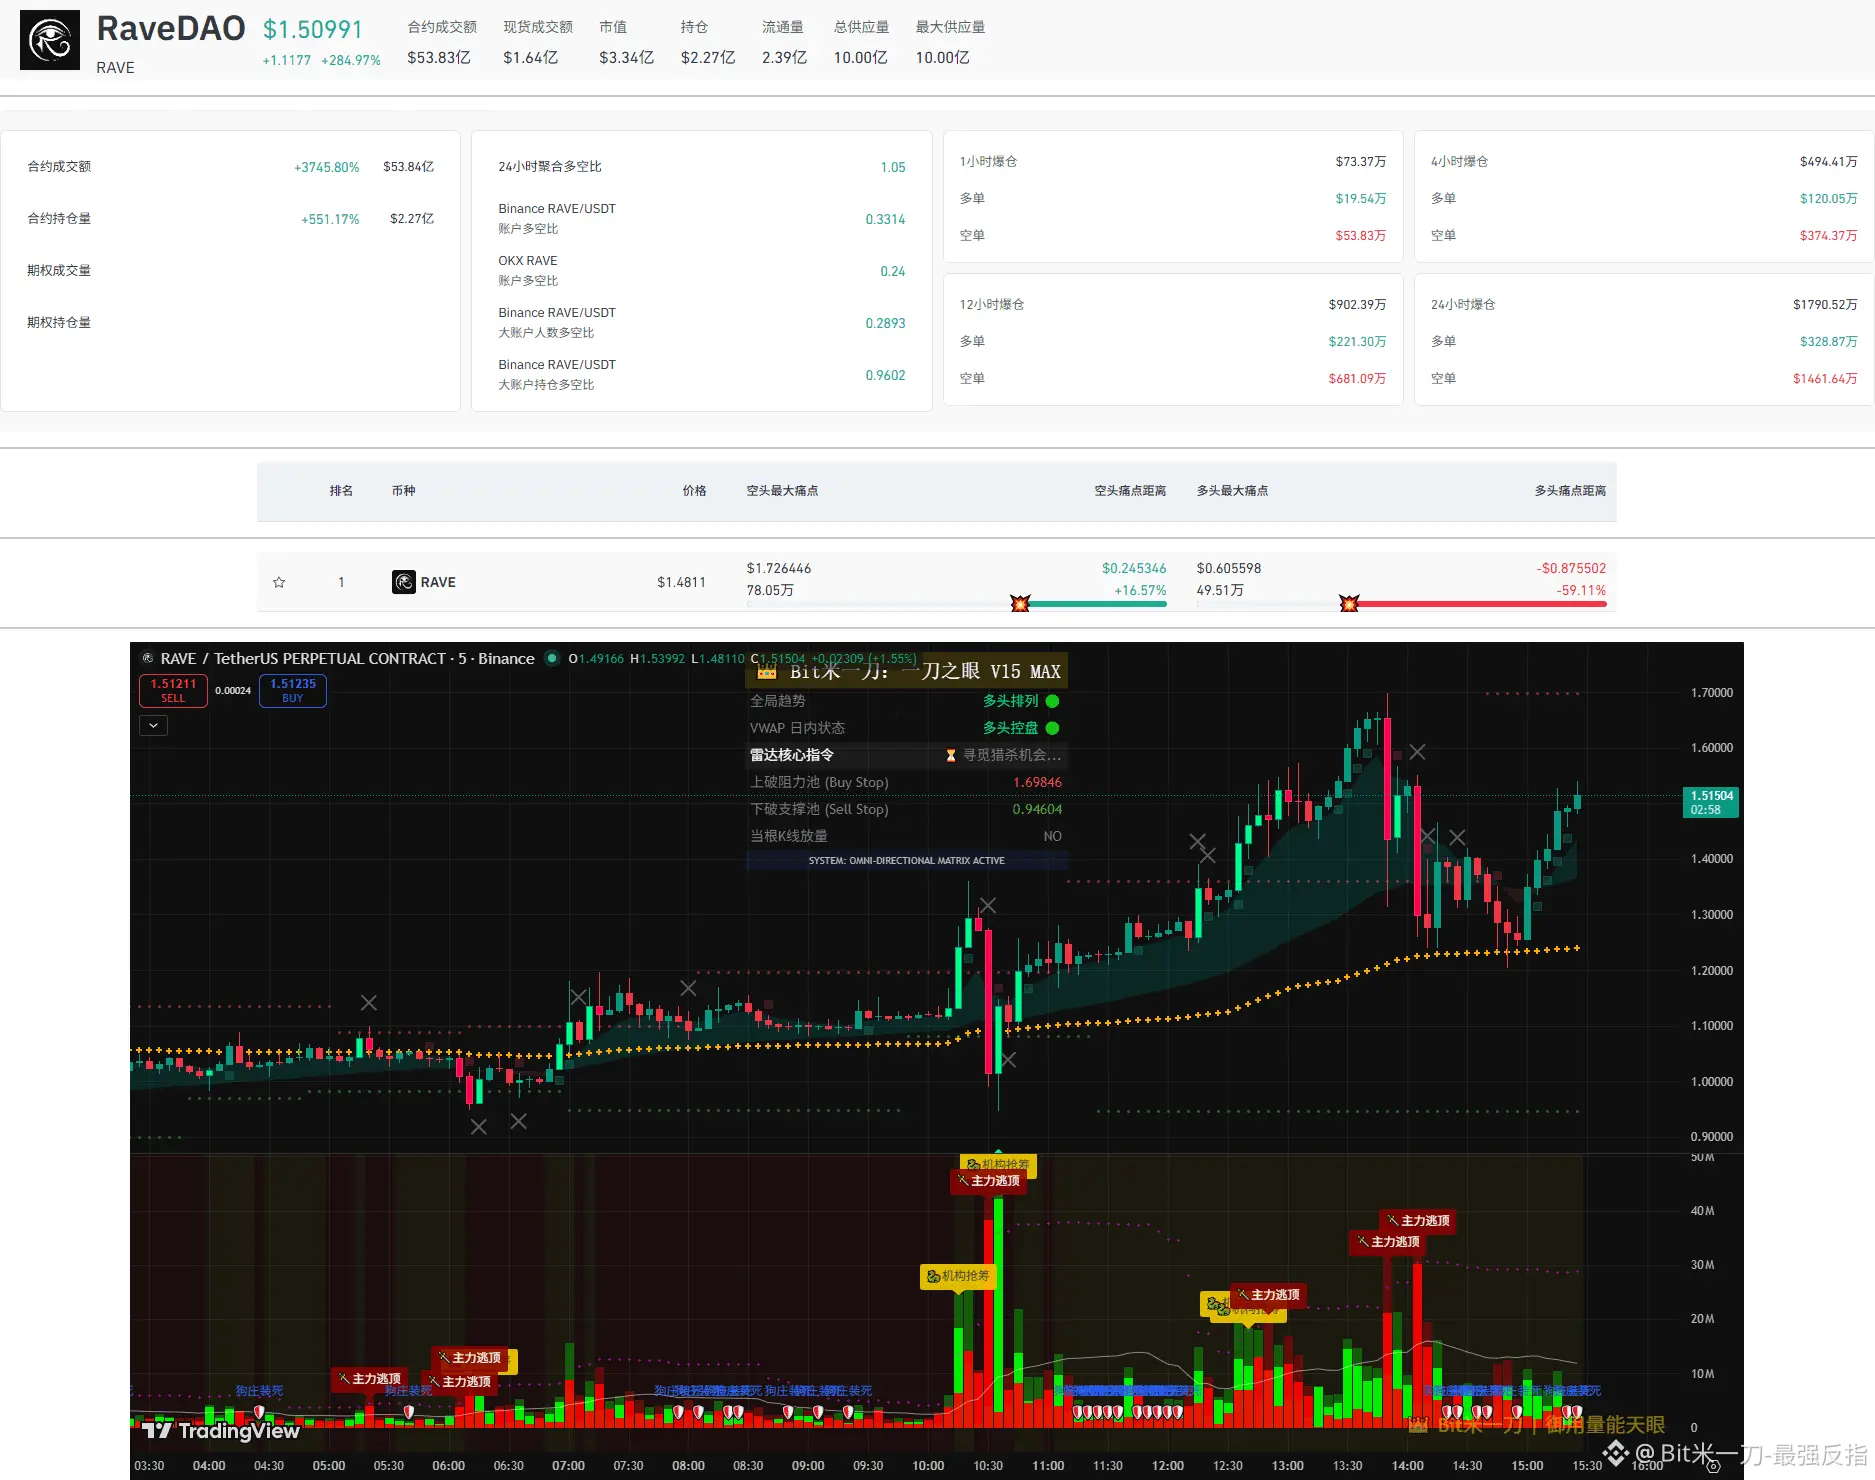Click the 上破阻力池 value 1.69846
Image resolution: width=1875 pixels, height=1480 pixels.
tap(1037, 782)
